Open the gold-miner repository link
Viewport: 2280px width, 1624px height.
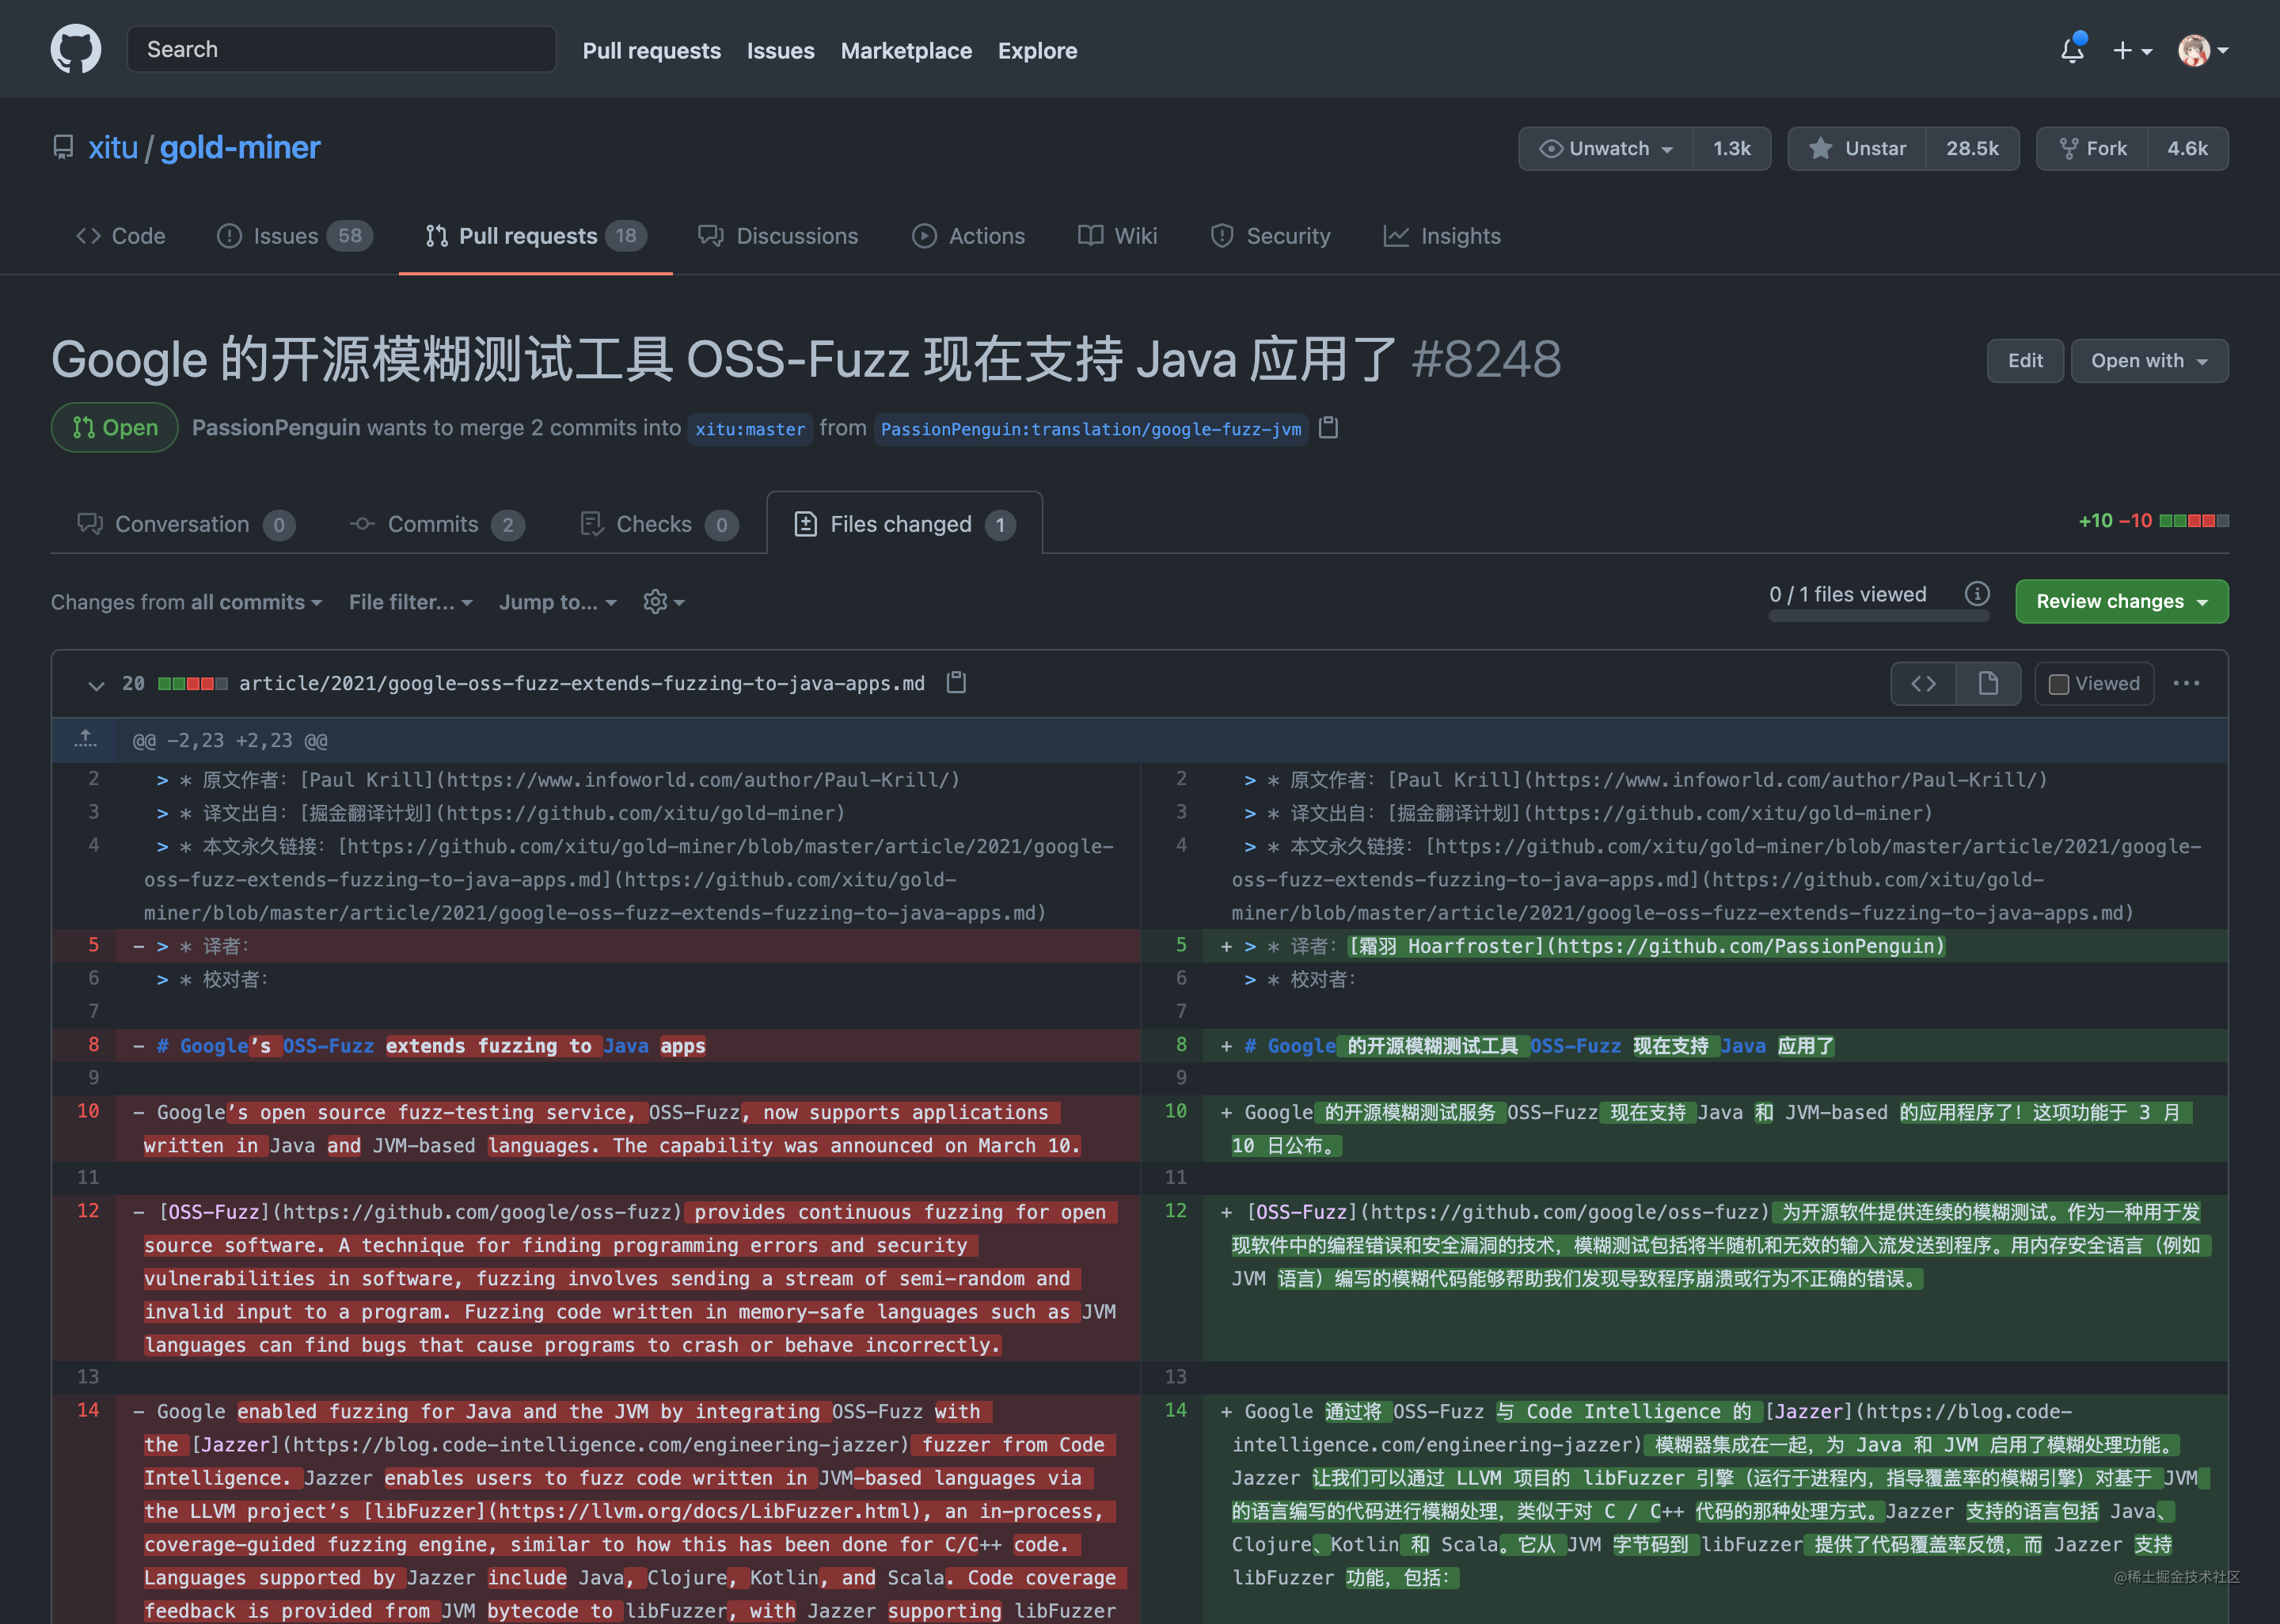240,148
